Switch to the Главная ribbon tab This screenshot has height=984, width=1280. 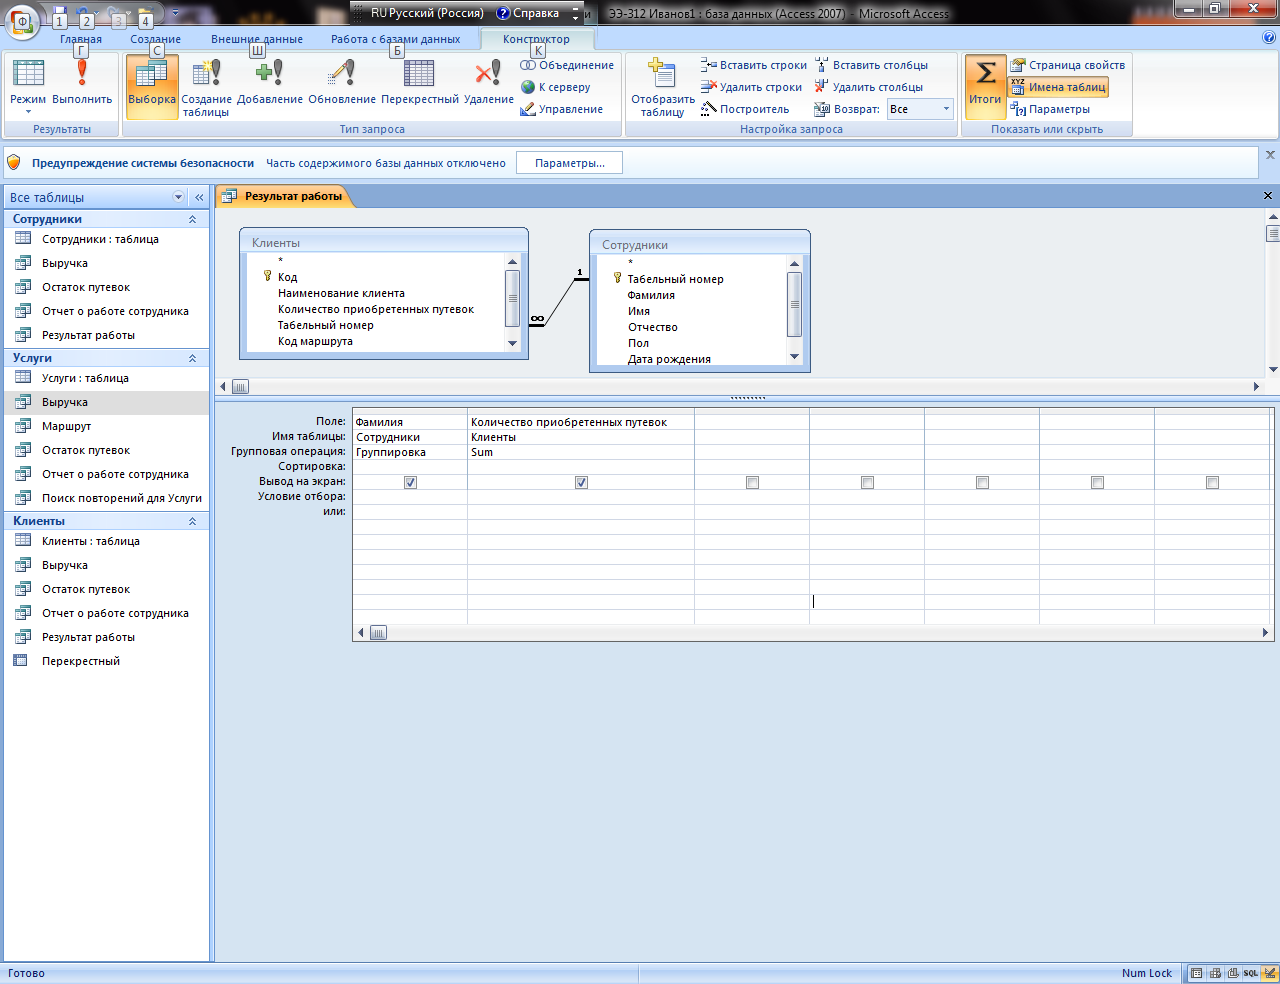pos(81,39)
